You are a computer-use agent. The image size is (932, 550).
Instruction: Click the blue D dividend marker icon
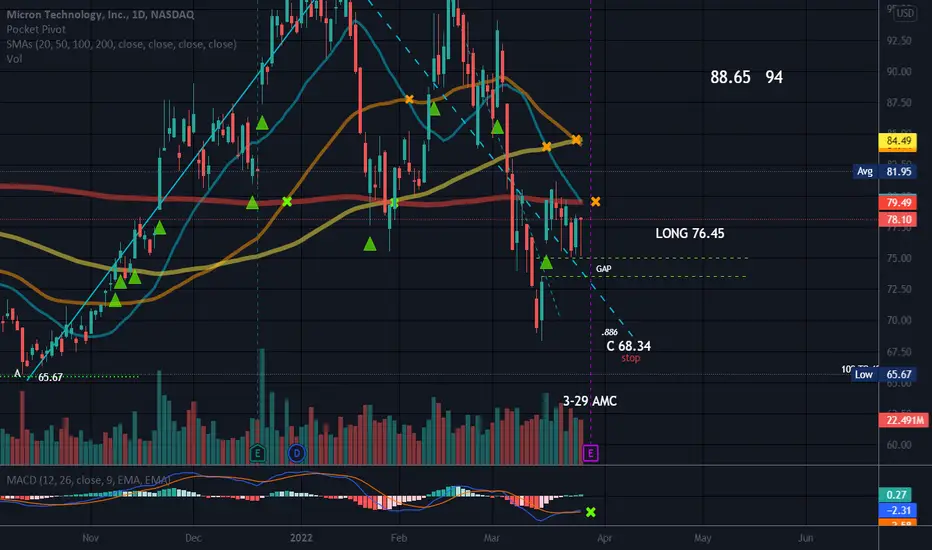(296, 454)
